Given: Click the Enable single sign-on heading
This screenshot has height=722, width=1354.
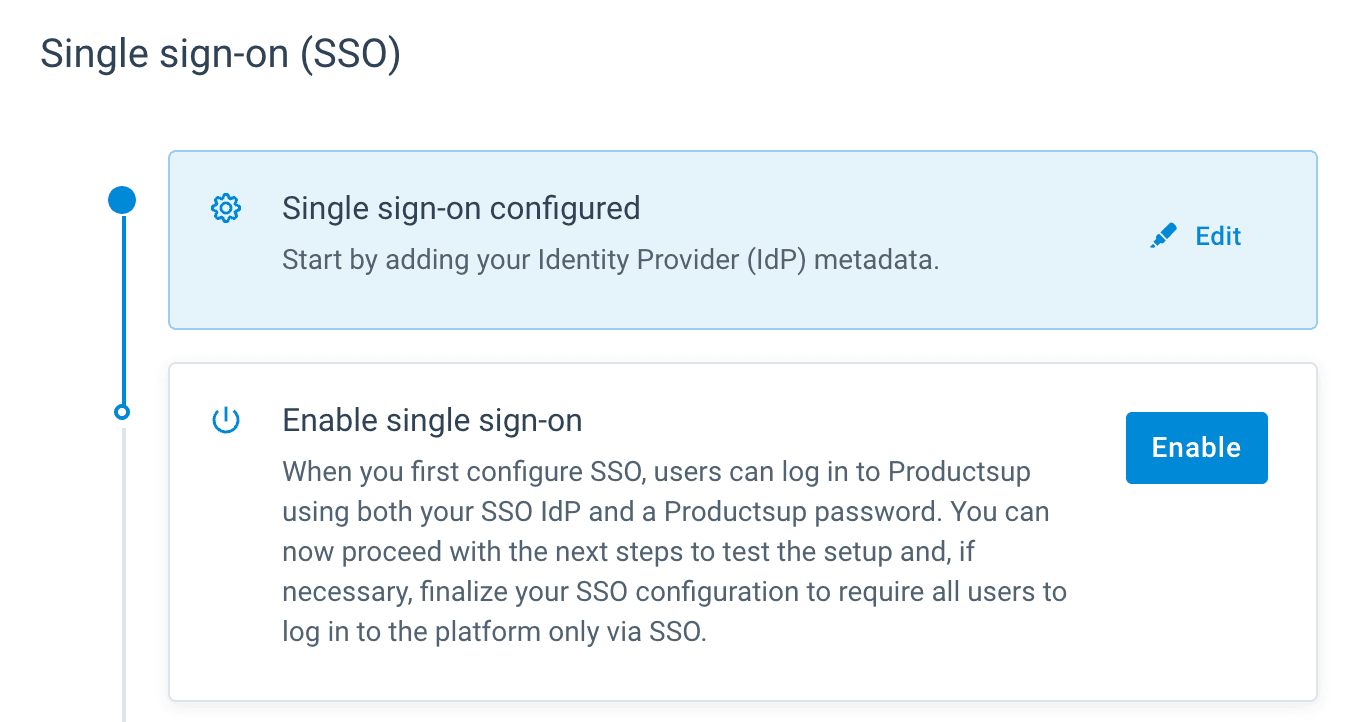Looking at the screenshot, I should pos(432,421).
